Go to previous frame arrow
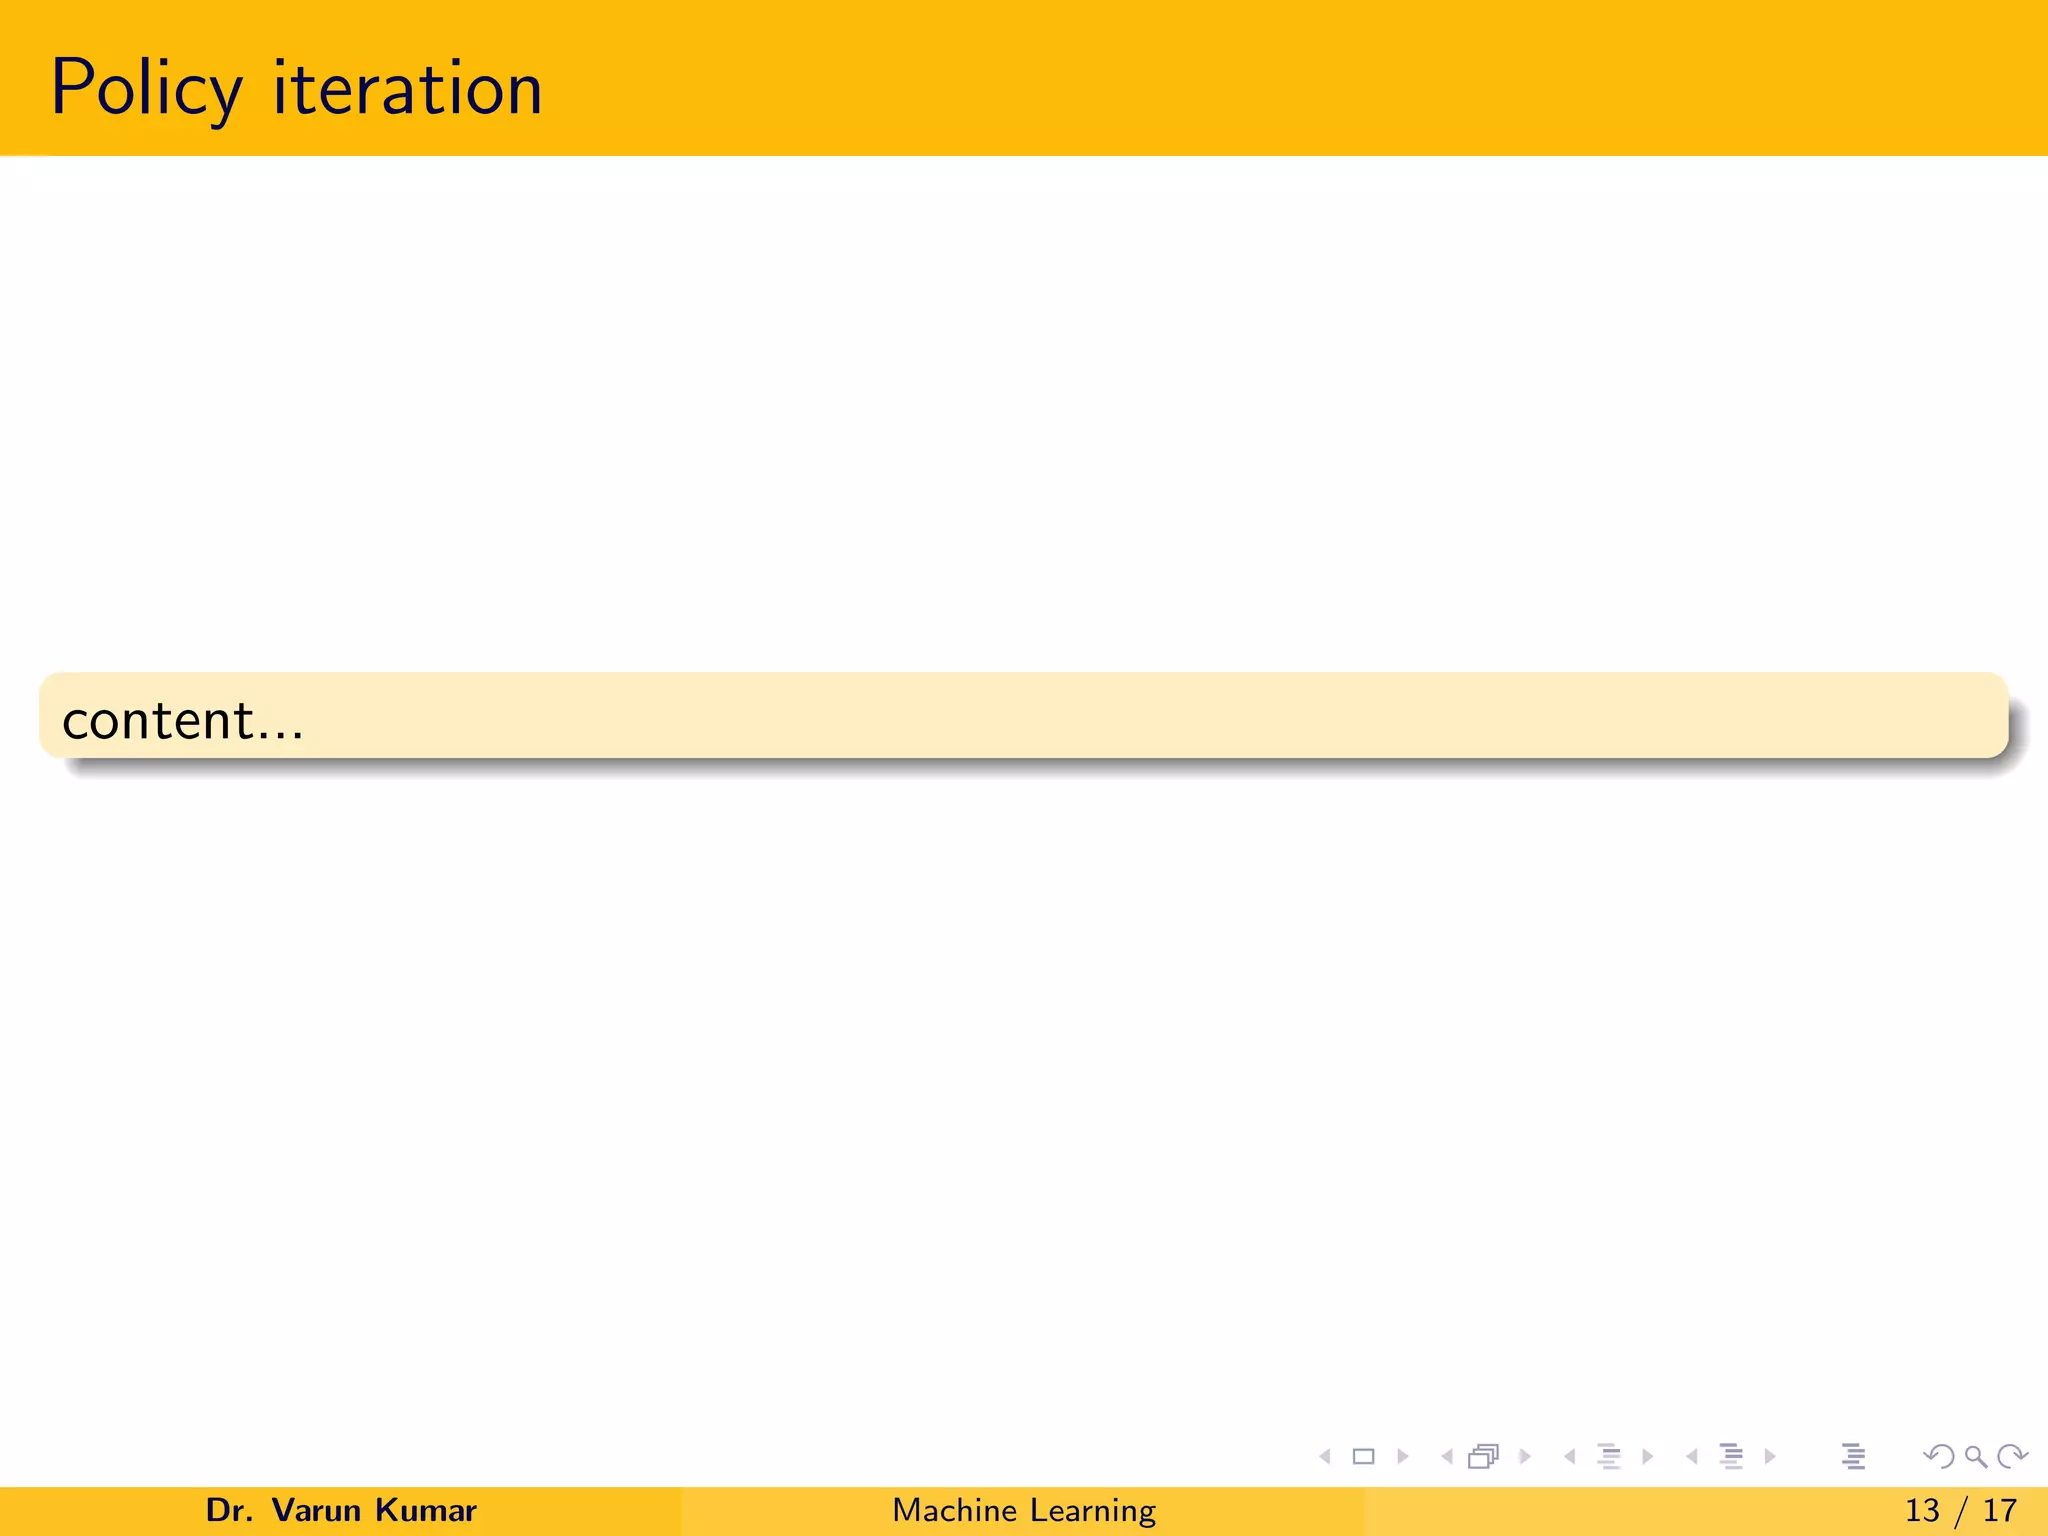 click(x=1447, y=1457)
